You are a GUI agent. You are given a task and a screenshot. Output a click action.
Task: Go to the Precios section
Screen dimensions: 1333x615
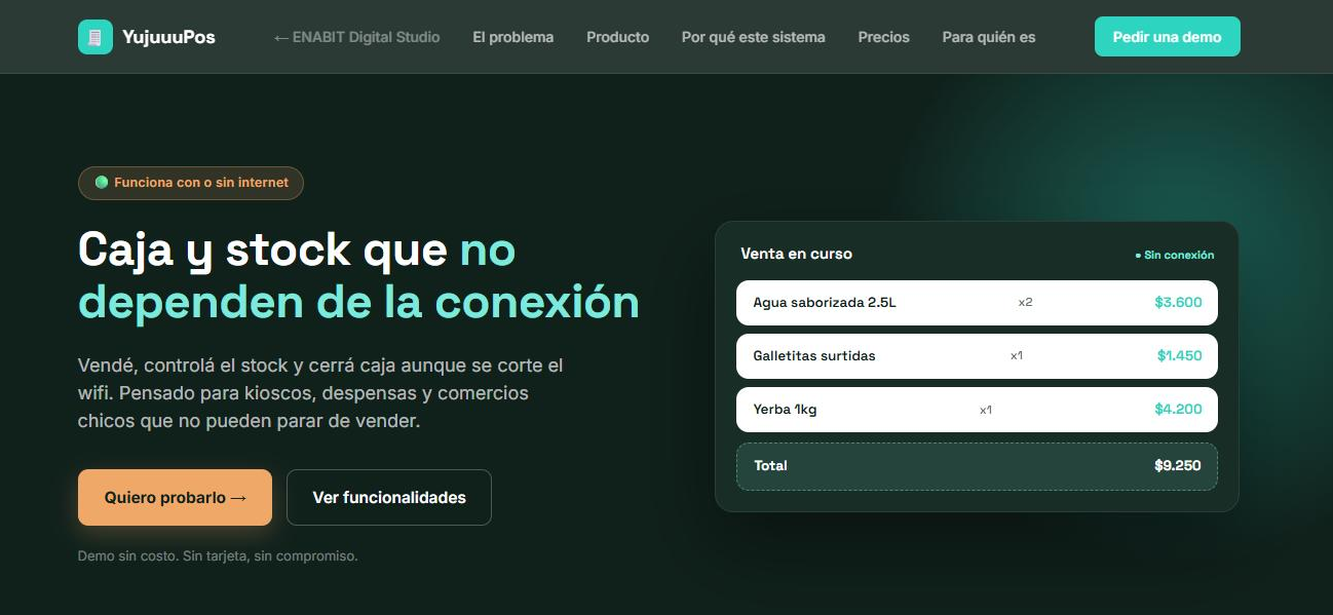coord(884,37)
